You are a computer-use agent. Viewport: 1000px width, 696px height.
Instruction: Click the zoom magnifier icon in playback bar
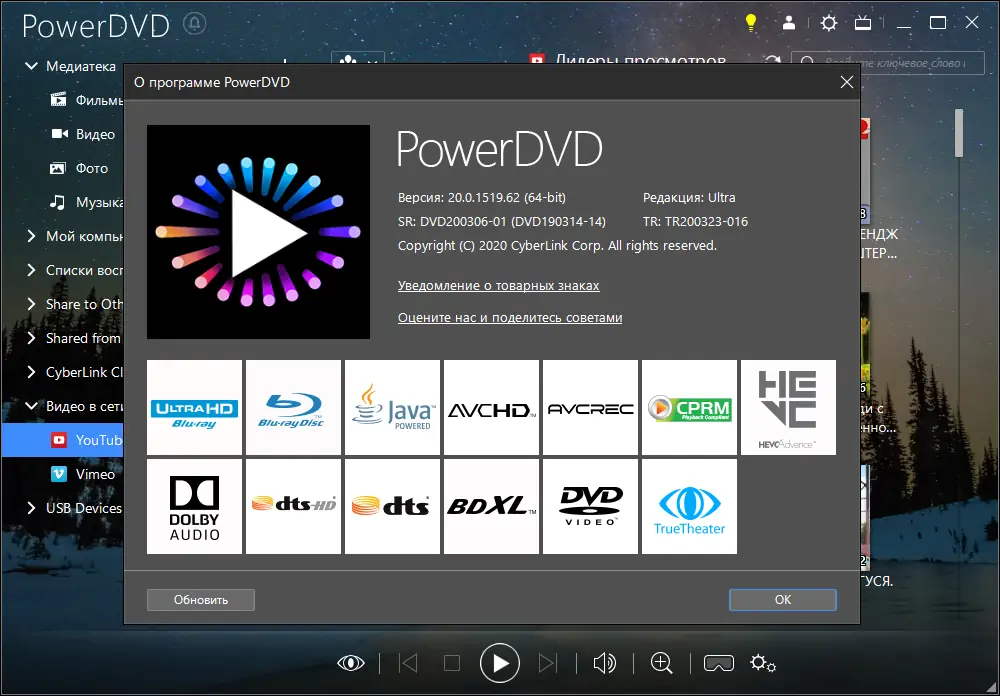click(661, 663)
